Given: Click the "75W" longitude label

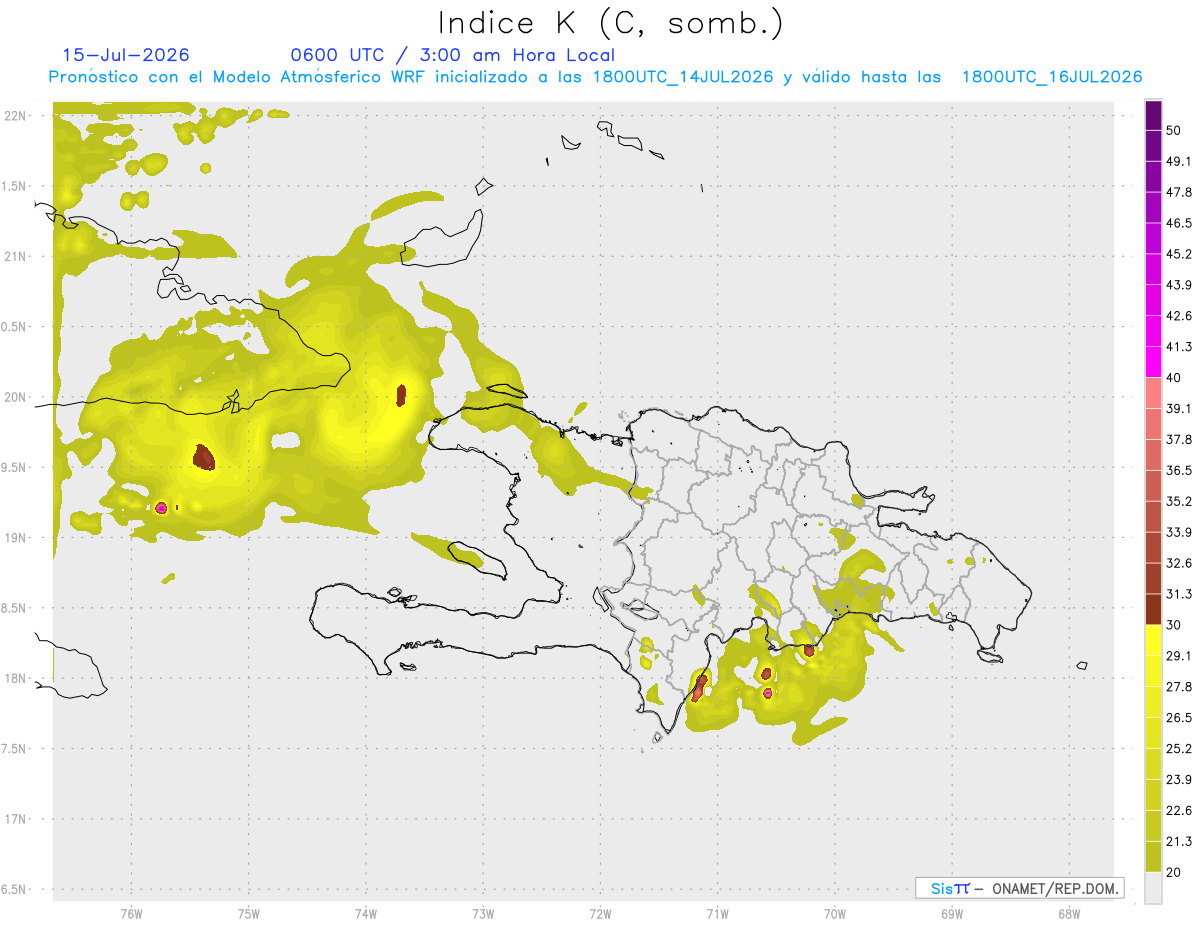Looking at the screenshot, I should 248,913.
